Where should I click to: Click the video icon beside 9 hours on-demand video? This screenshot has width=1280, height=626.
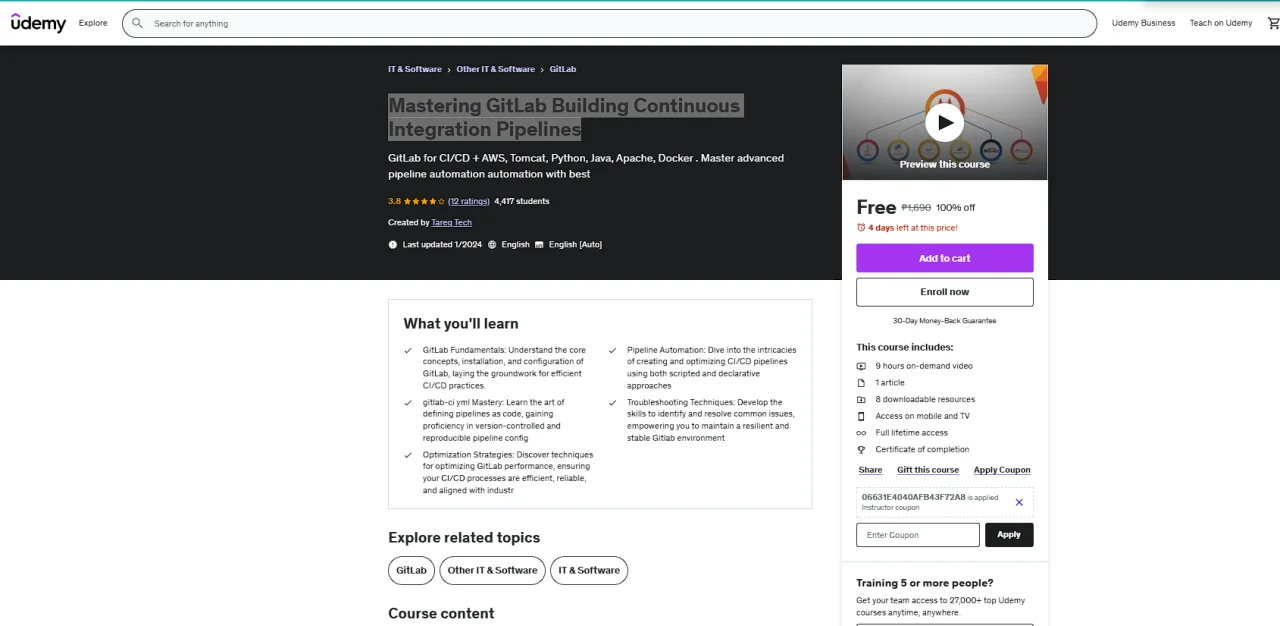click(861, 366)
